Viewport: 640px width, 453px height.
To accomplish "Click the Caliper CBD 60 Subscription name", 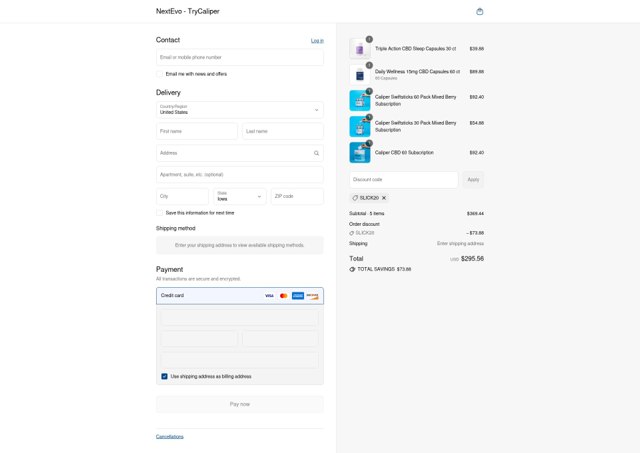I will click(404, 153).
